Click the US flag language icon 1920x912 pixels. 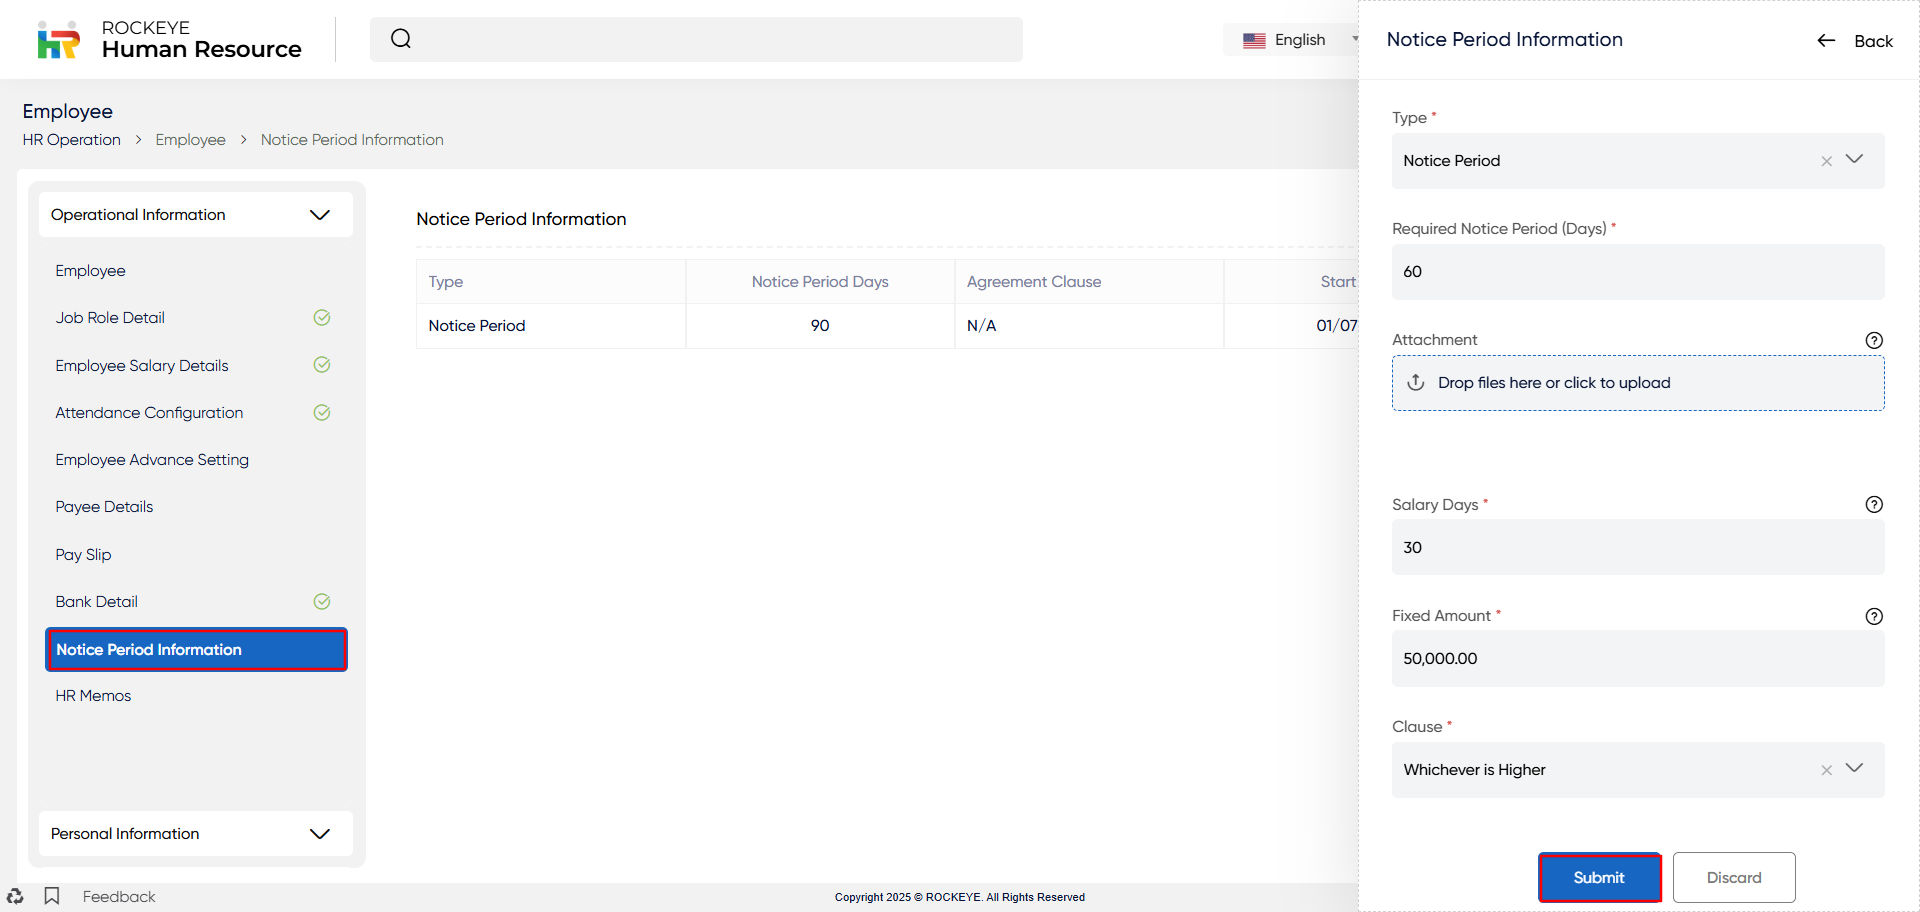coord(1254,40)
